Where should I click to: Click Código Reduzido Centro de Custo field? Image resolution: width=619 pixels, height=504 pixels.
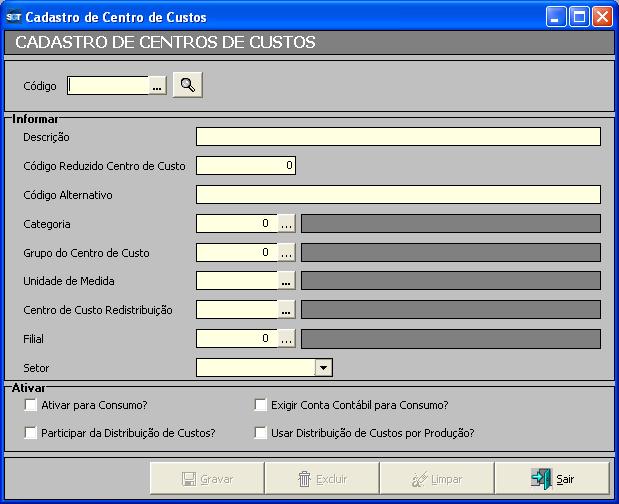point(245,166)
